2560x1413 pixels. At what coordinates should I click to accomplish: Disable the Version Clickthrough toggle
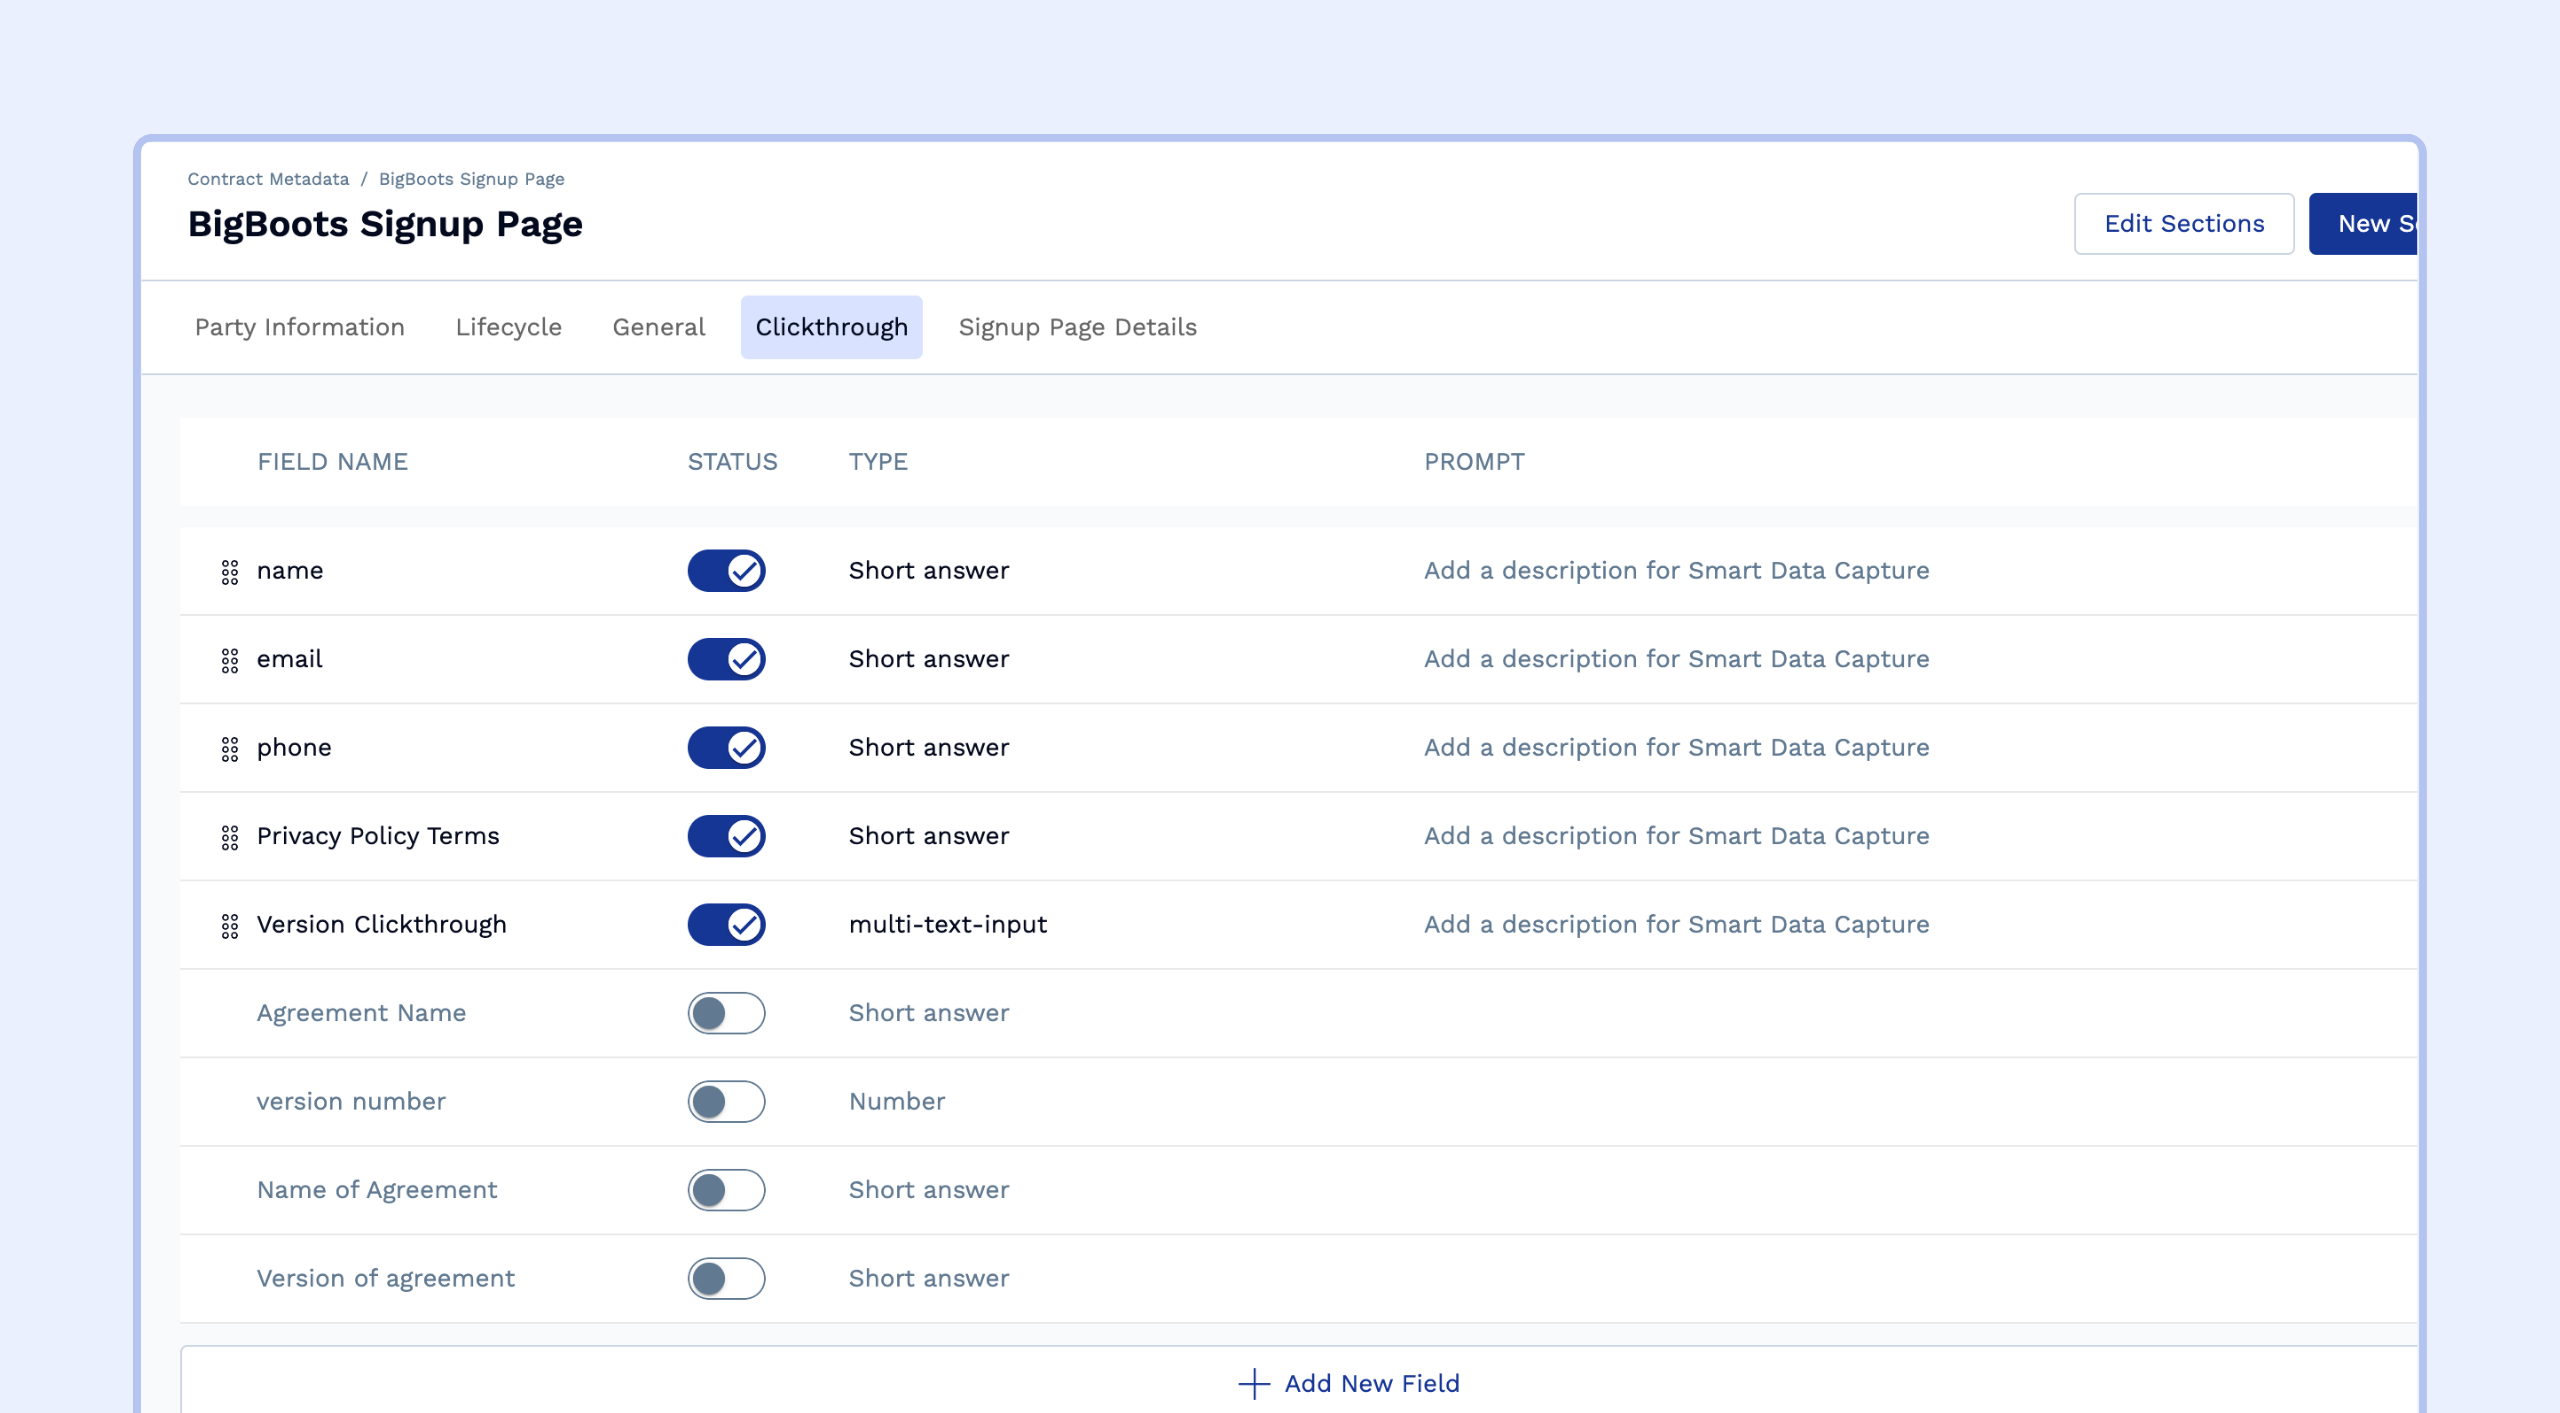click(726, 924)
